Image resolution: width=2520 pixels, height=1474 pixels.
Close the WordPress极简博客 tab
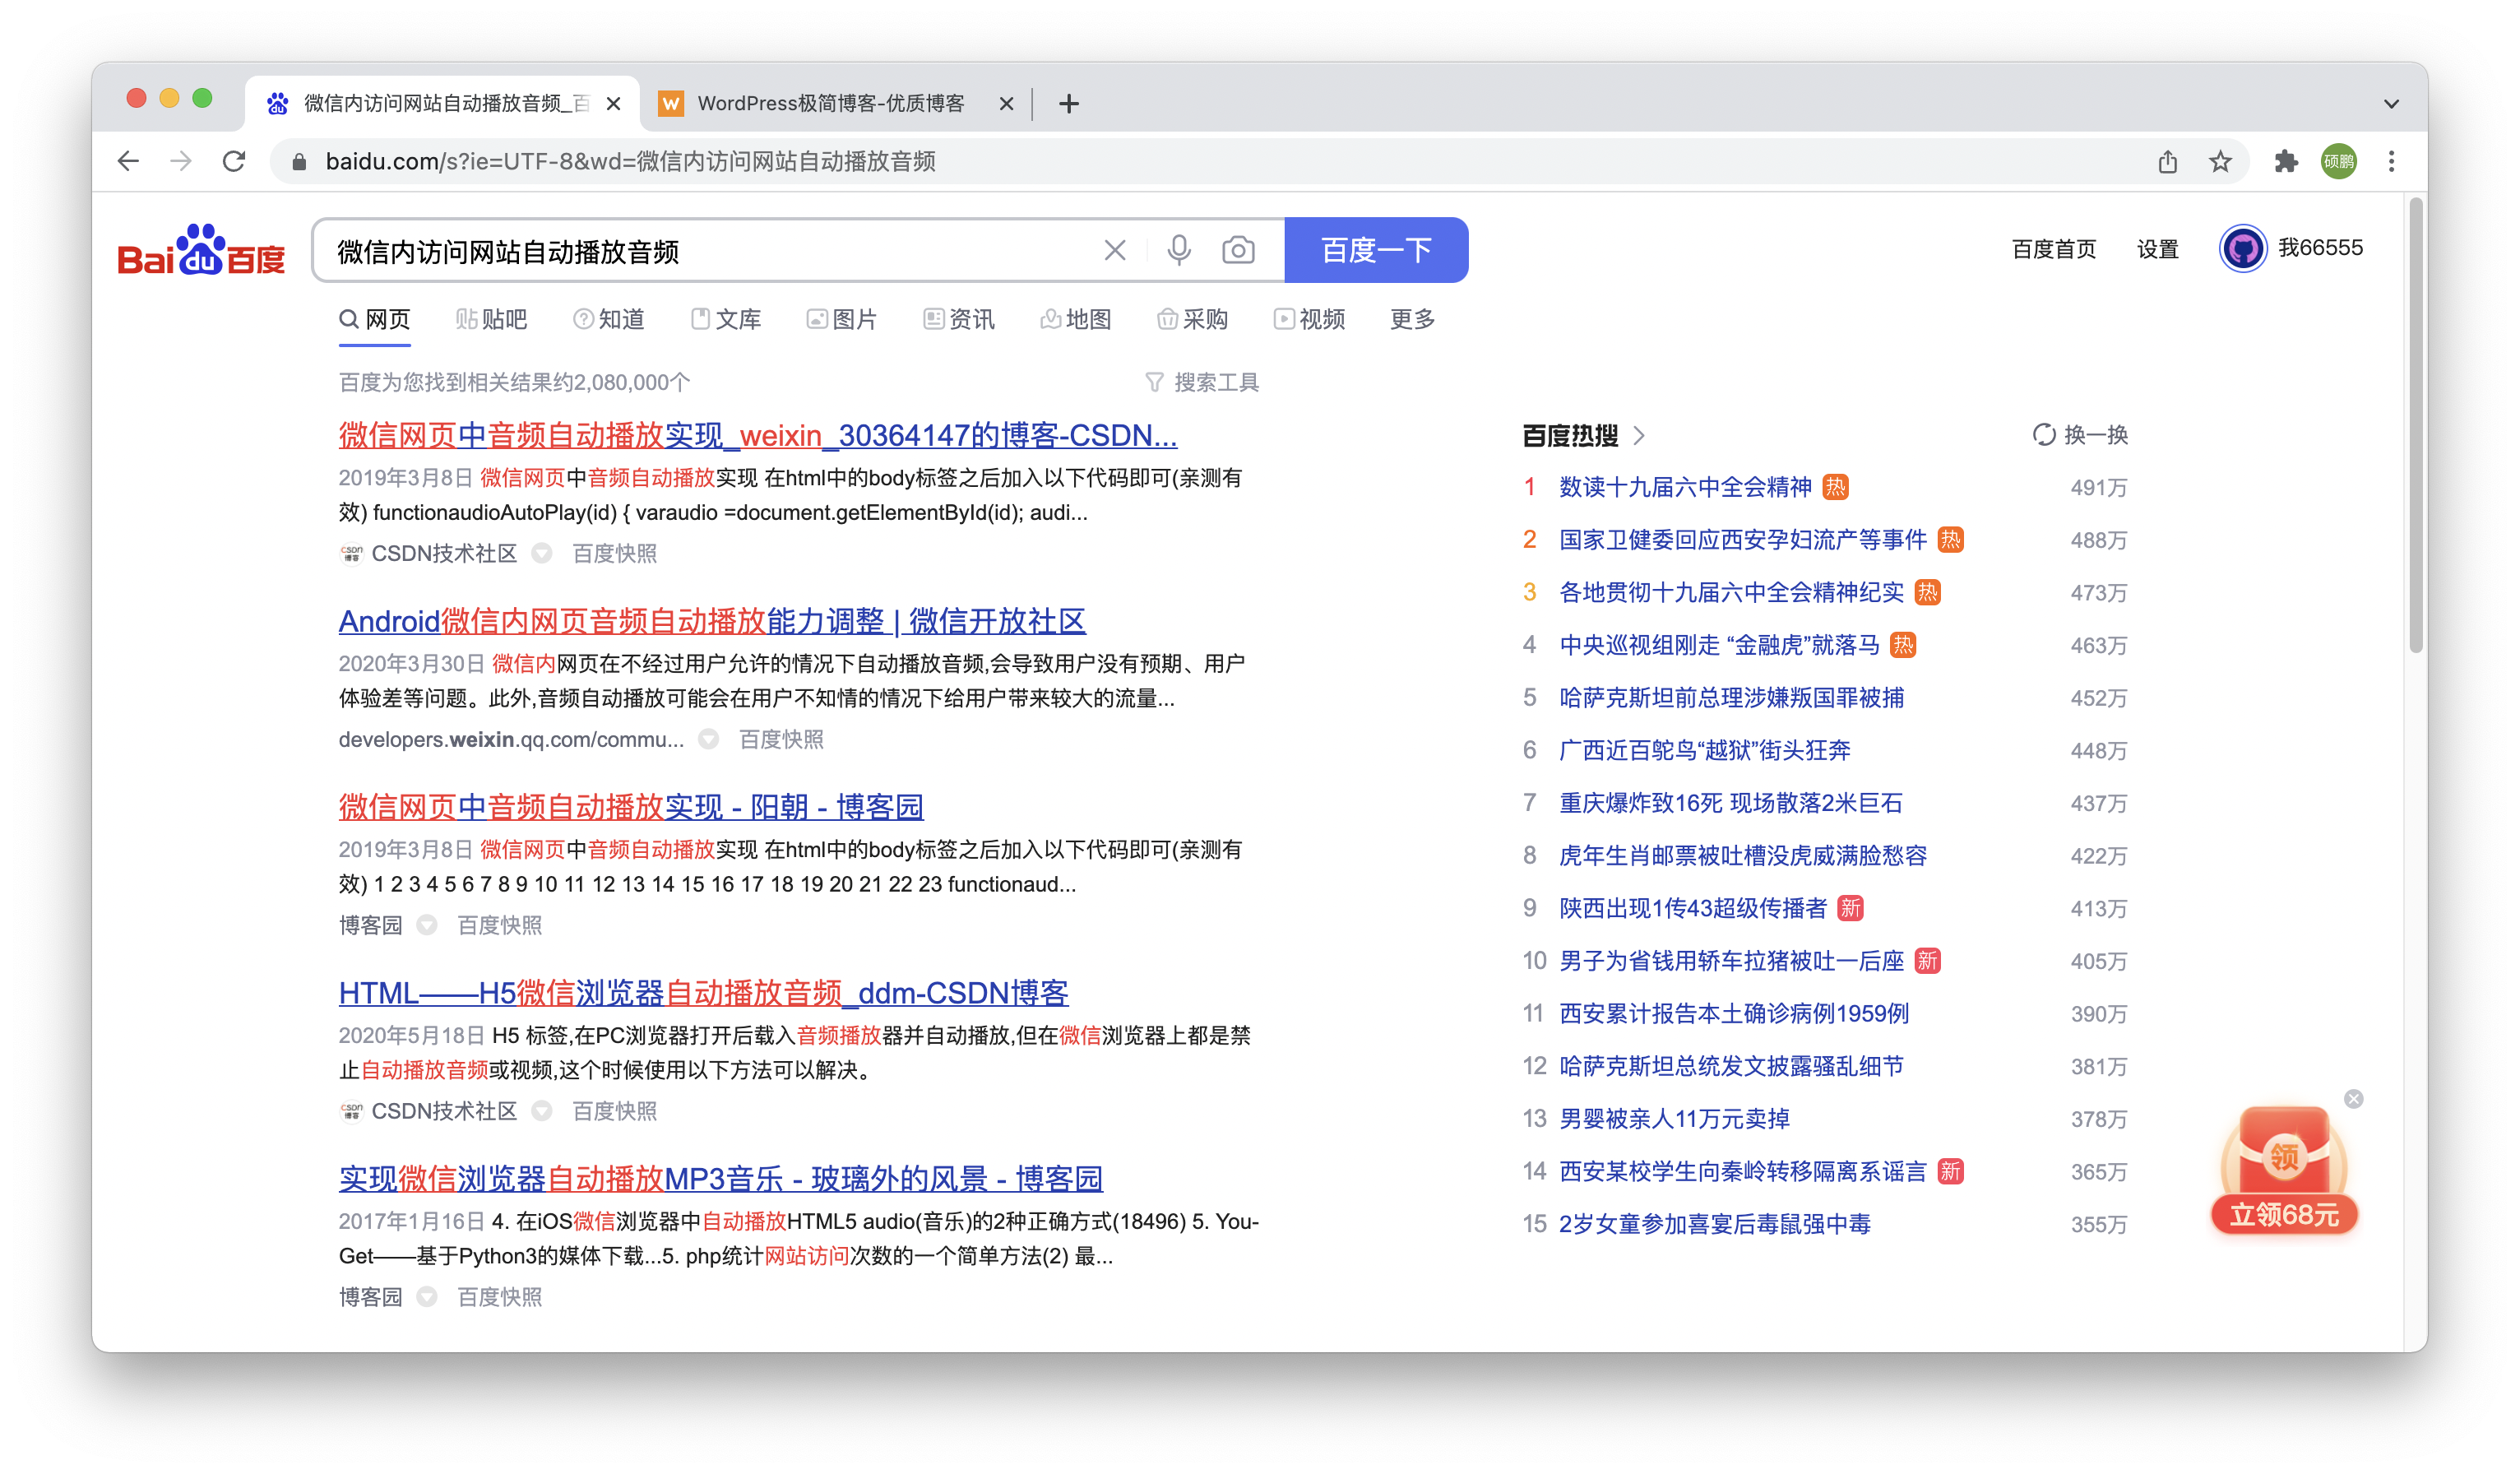1006,103
